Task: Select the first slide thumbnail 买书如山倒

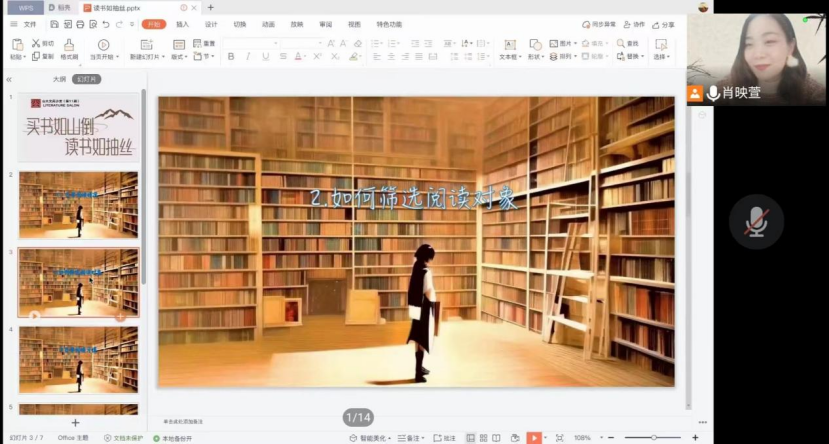Action: pyautogui.click(x=79, y=127)
